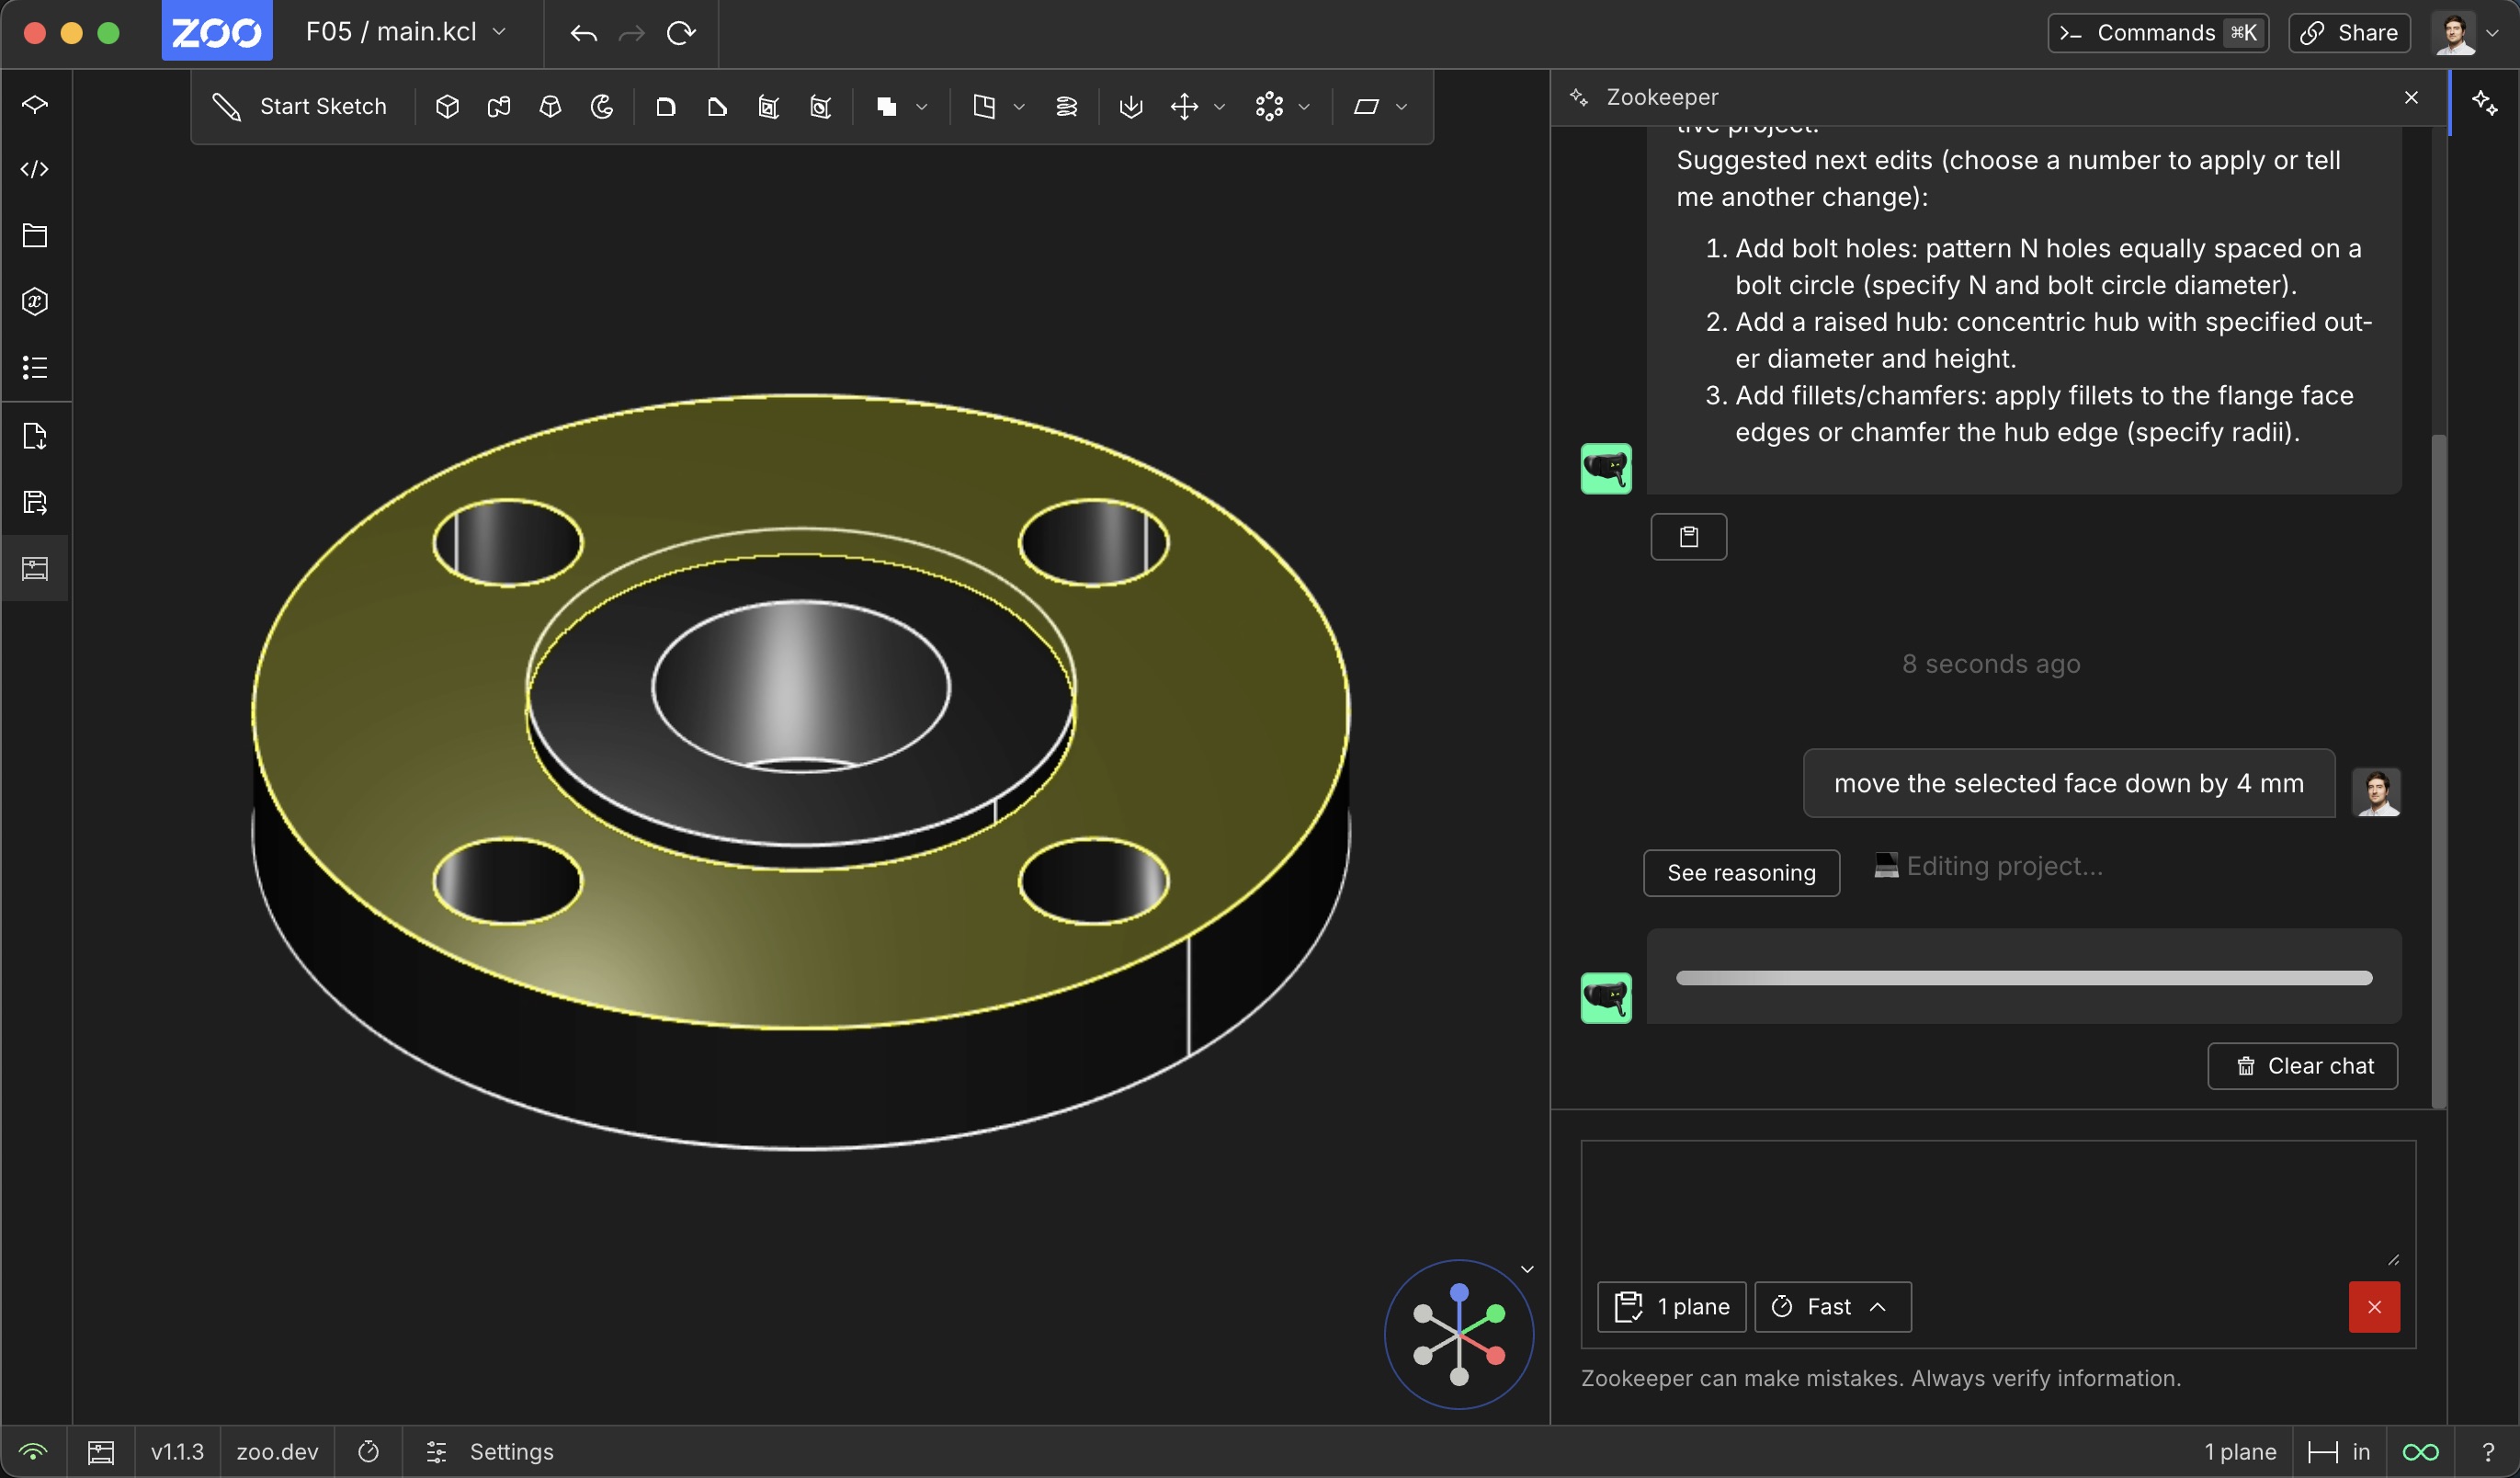This screenshot has width=2520, height=1478.
Task: Expand the F05 / main.kcl file dropdown
Action: point(406,32)
